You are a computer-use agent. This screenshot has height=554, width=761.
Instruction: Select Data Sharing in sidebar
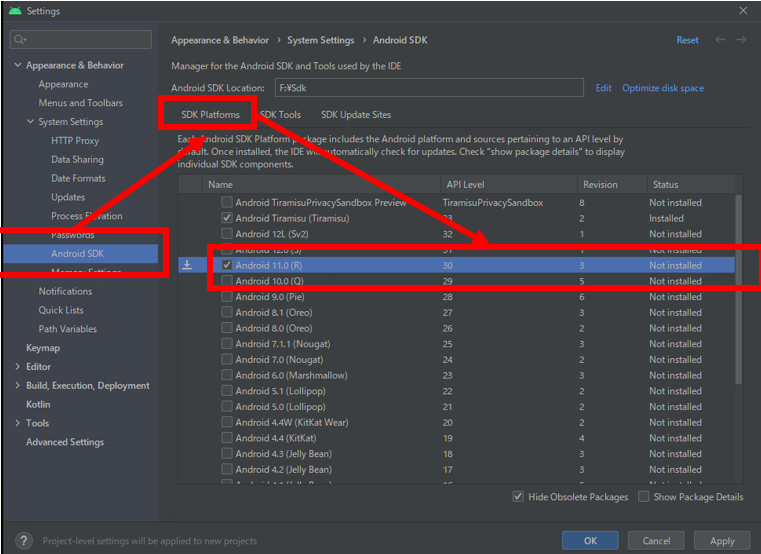tap(77, 159)
